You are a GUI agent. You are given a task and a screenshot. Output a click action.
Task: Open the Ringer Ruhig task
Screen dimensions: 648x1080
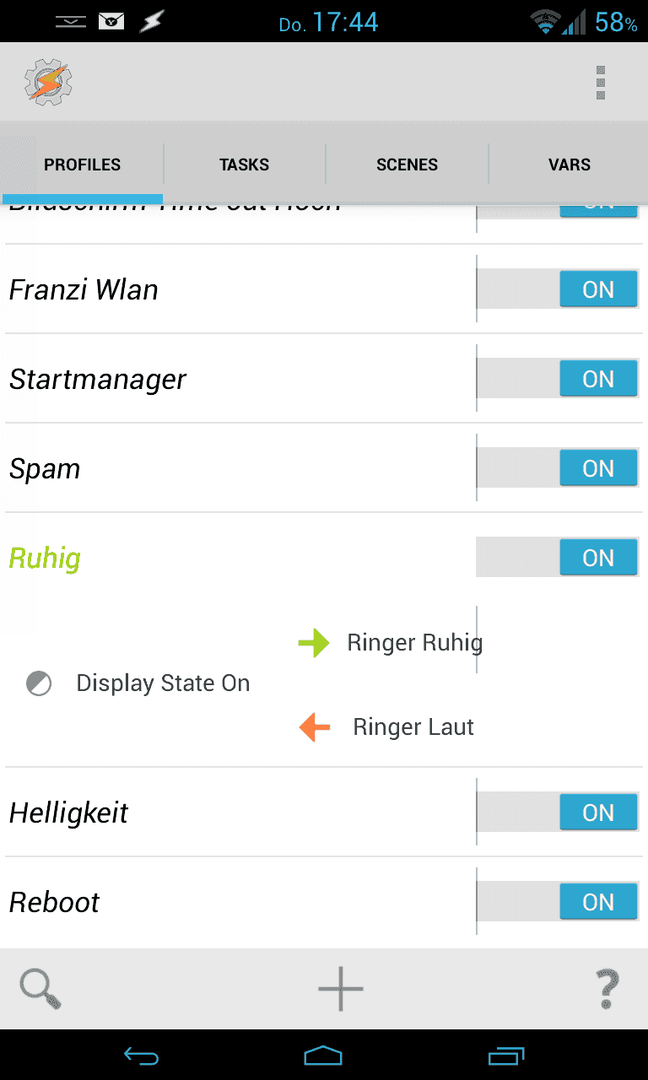tap(415, 643)
